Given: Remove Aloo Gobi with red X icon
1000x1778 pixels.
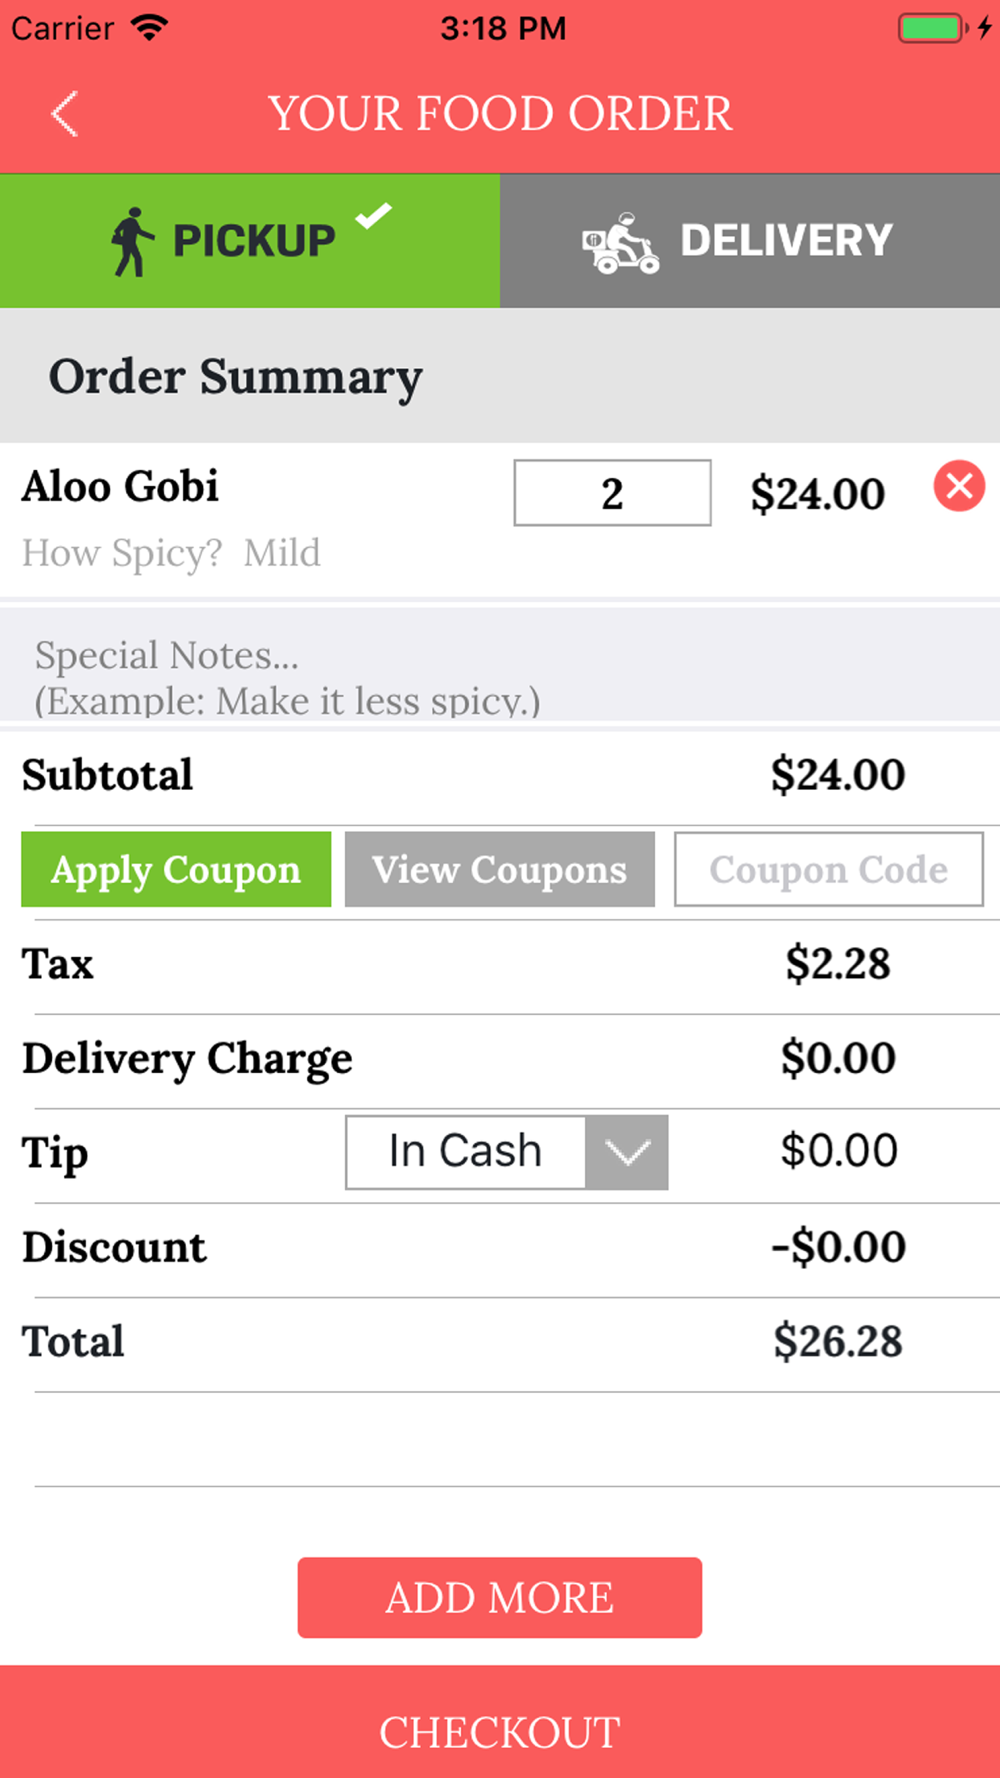Looking at the screenshot, I should 959,486.
